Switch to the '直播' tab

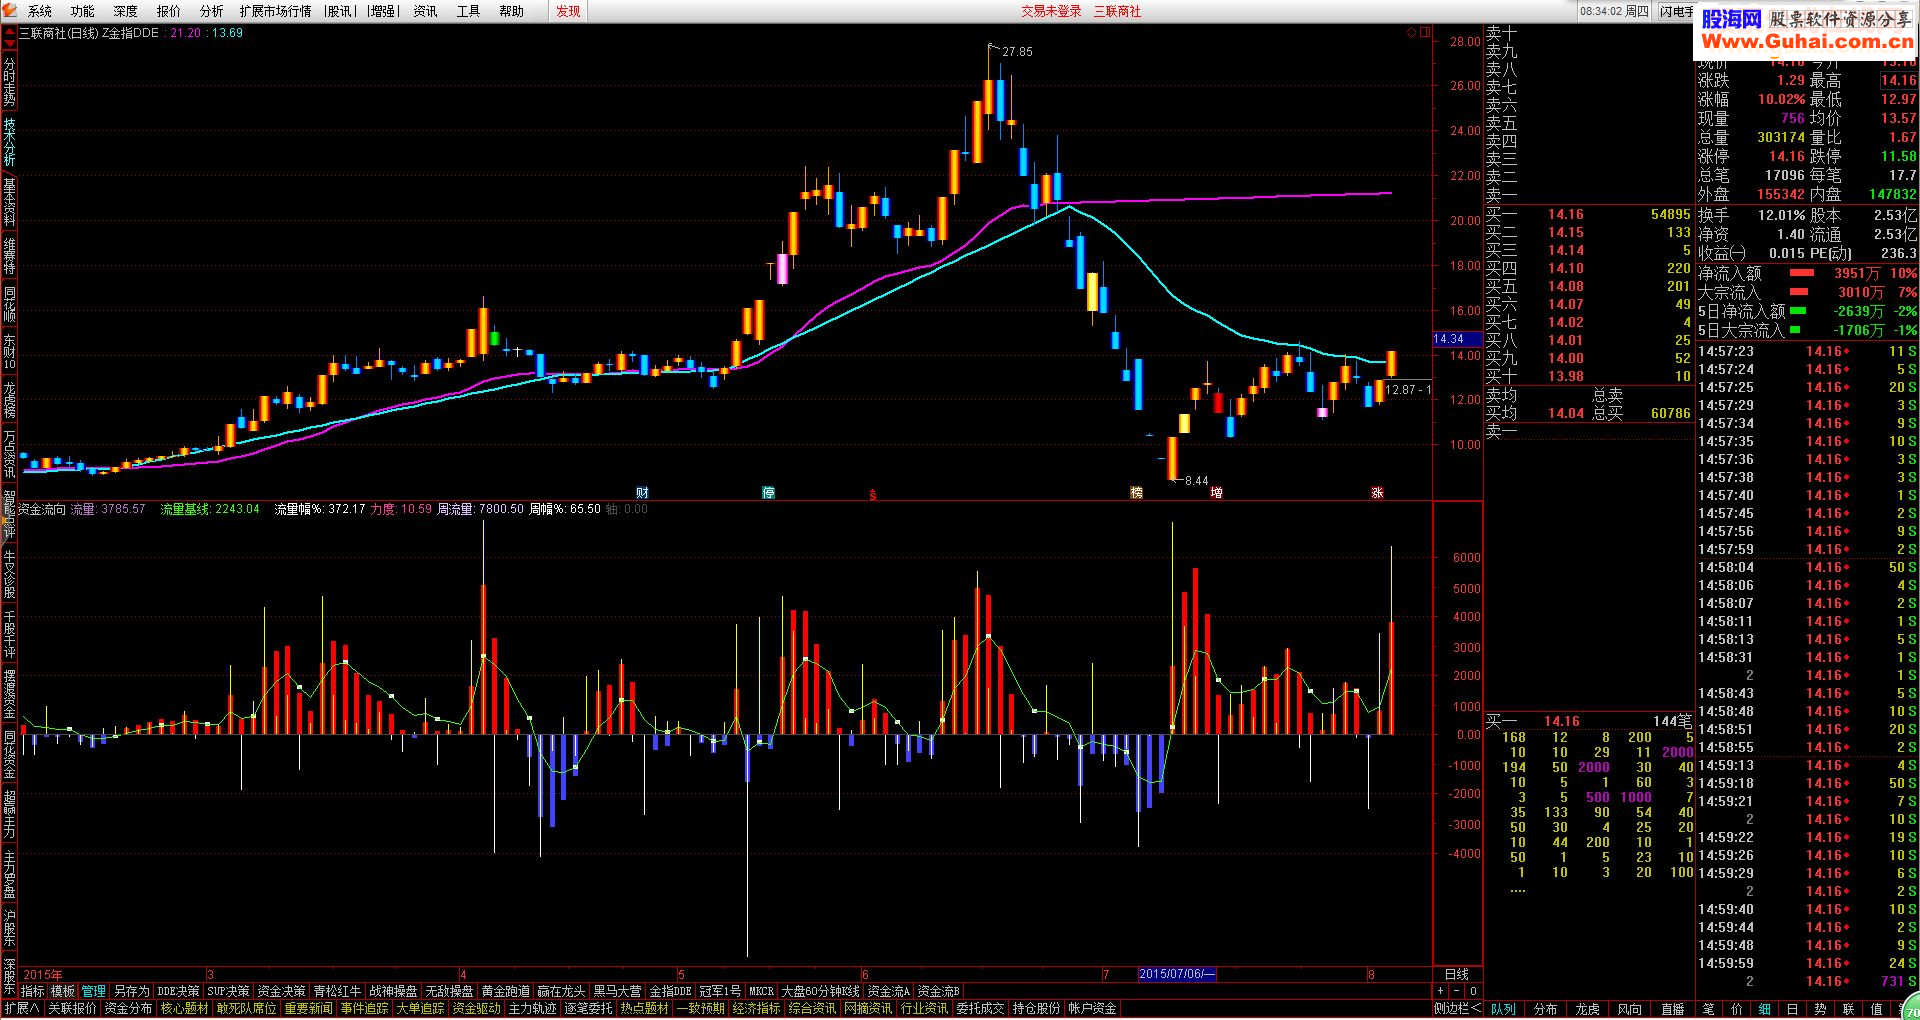point(1672,1009)
